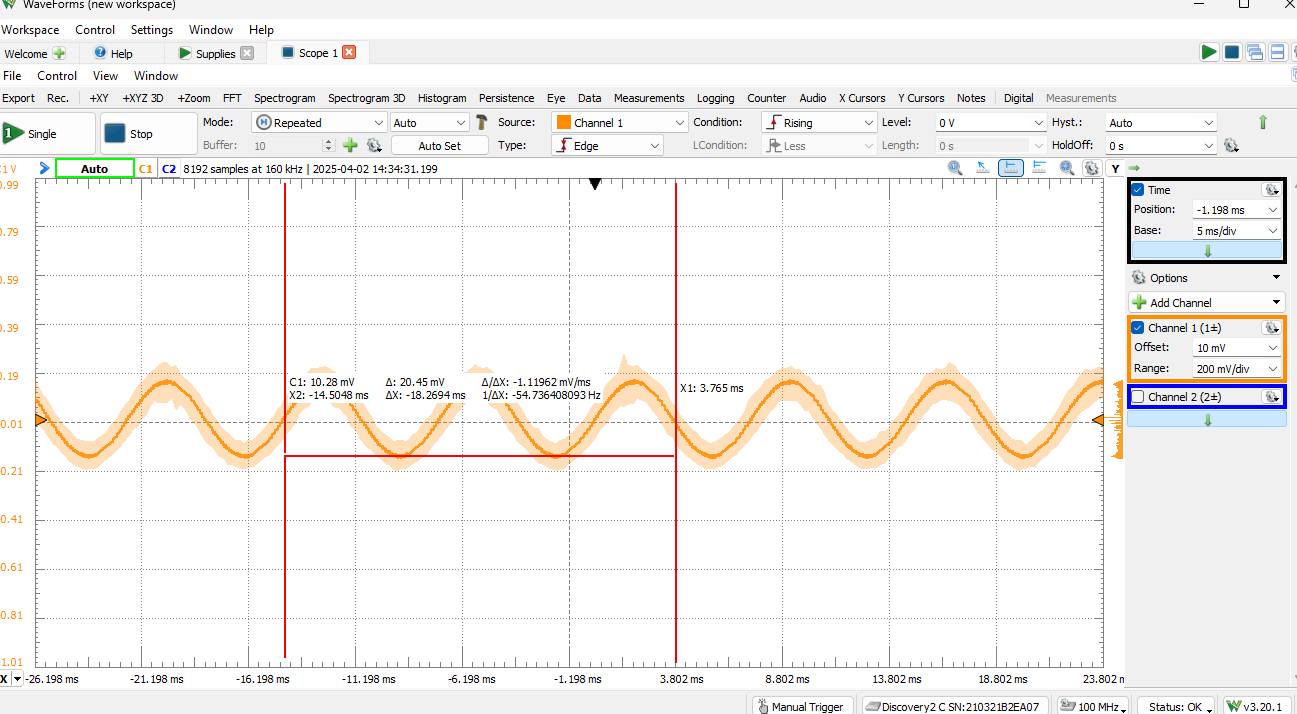Open the X Cursors toolbar item

(x=861, y=98)
